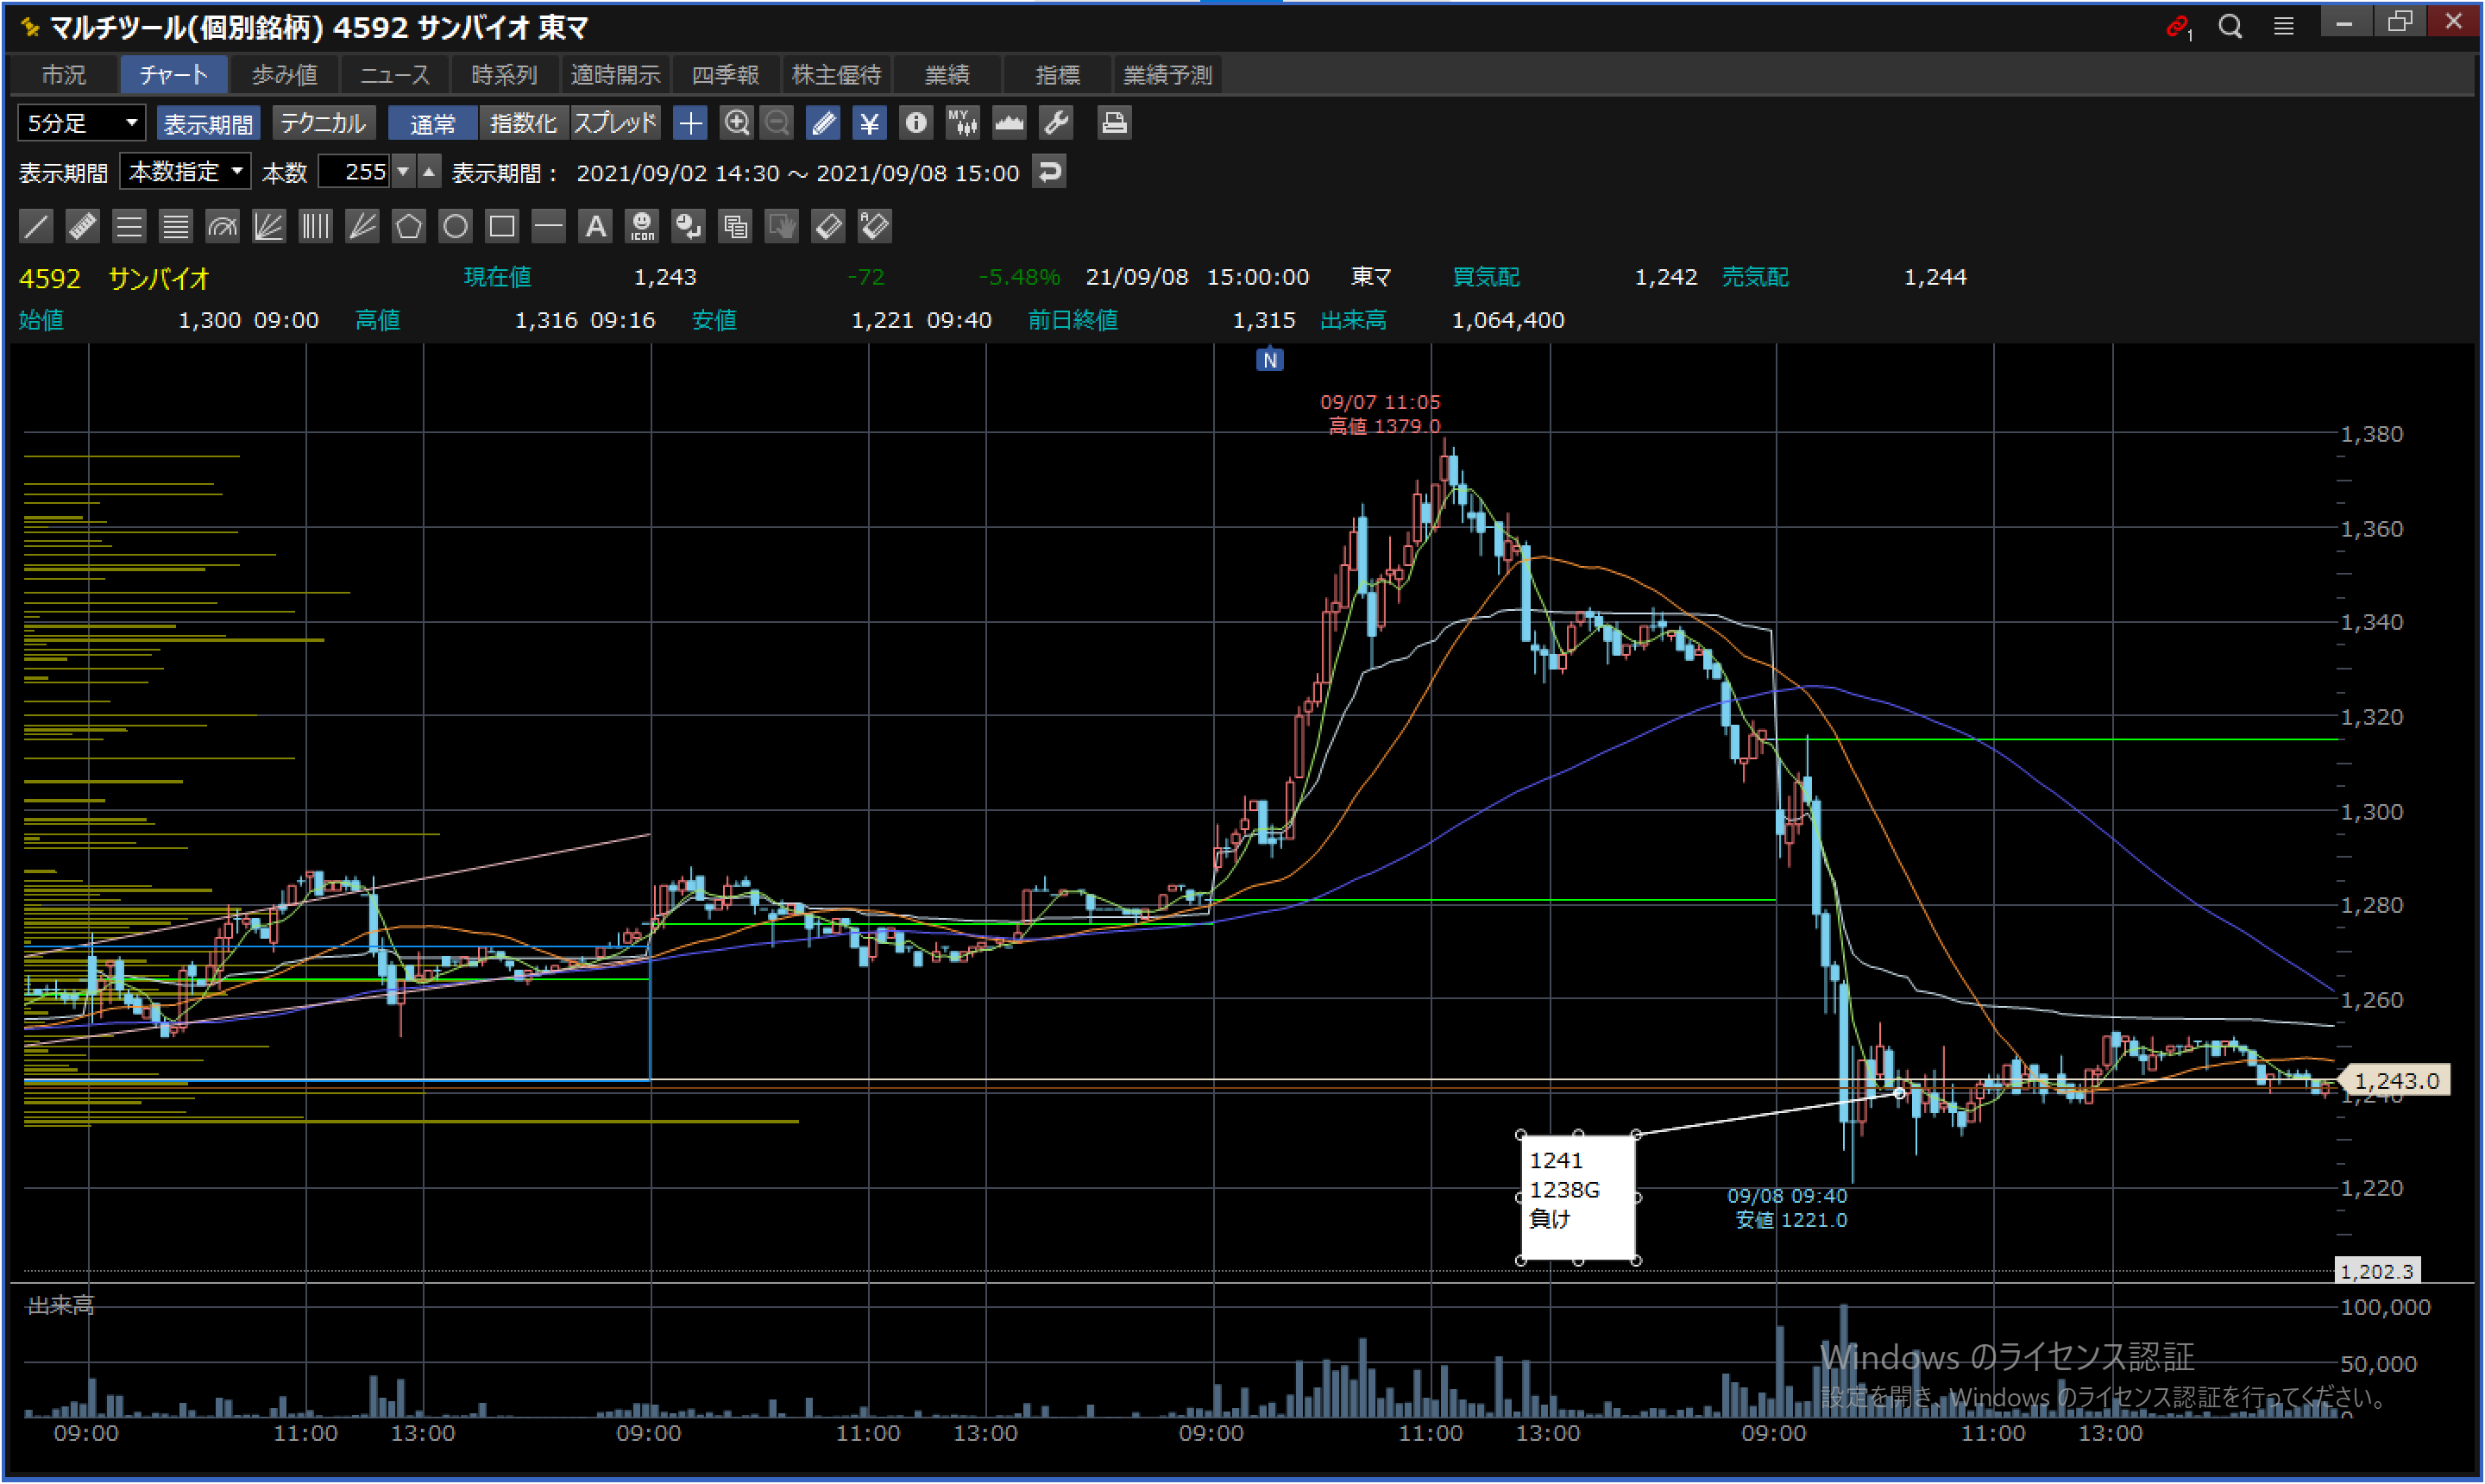Image resolution: width=2485 pixels, height=1484 pixels.
Task: Switch to the ニュース tab
Action: pos(395,75)
